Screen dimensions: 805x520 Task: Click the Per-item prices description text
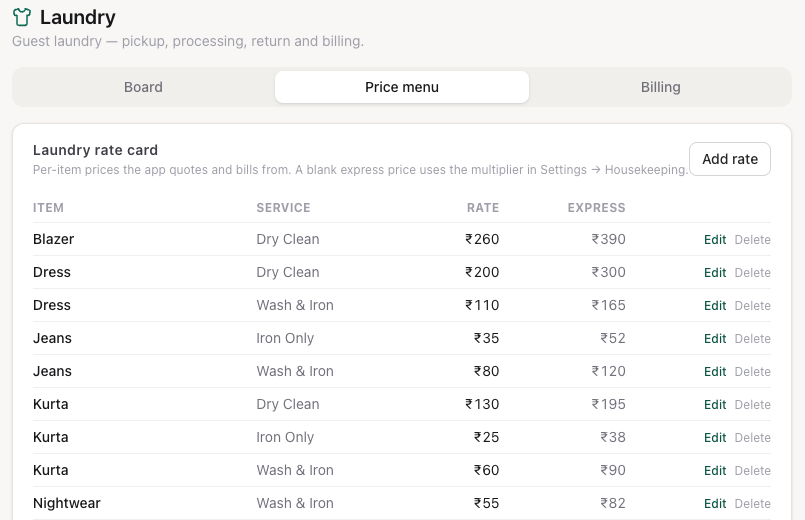(x=360, y=170)
